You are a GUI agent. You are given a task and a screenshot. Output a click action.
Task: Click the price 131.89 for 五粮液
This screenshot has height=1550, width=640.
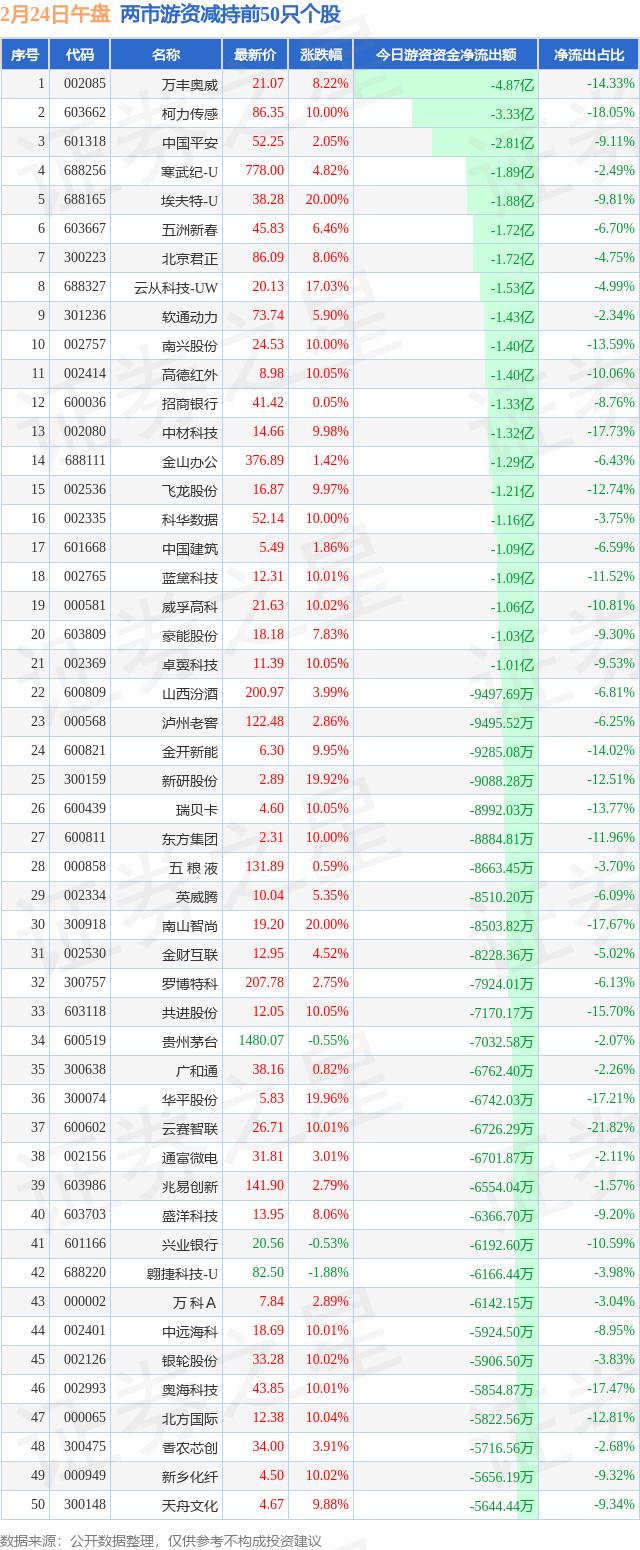(265, 867)
